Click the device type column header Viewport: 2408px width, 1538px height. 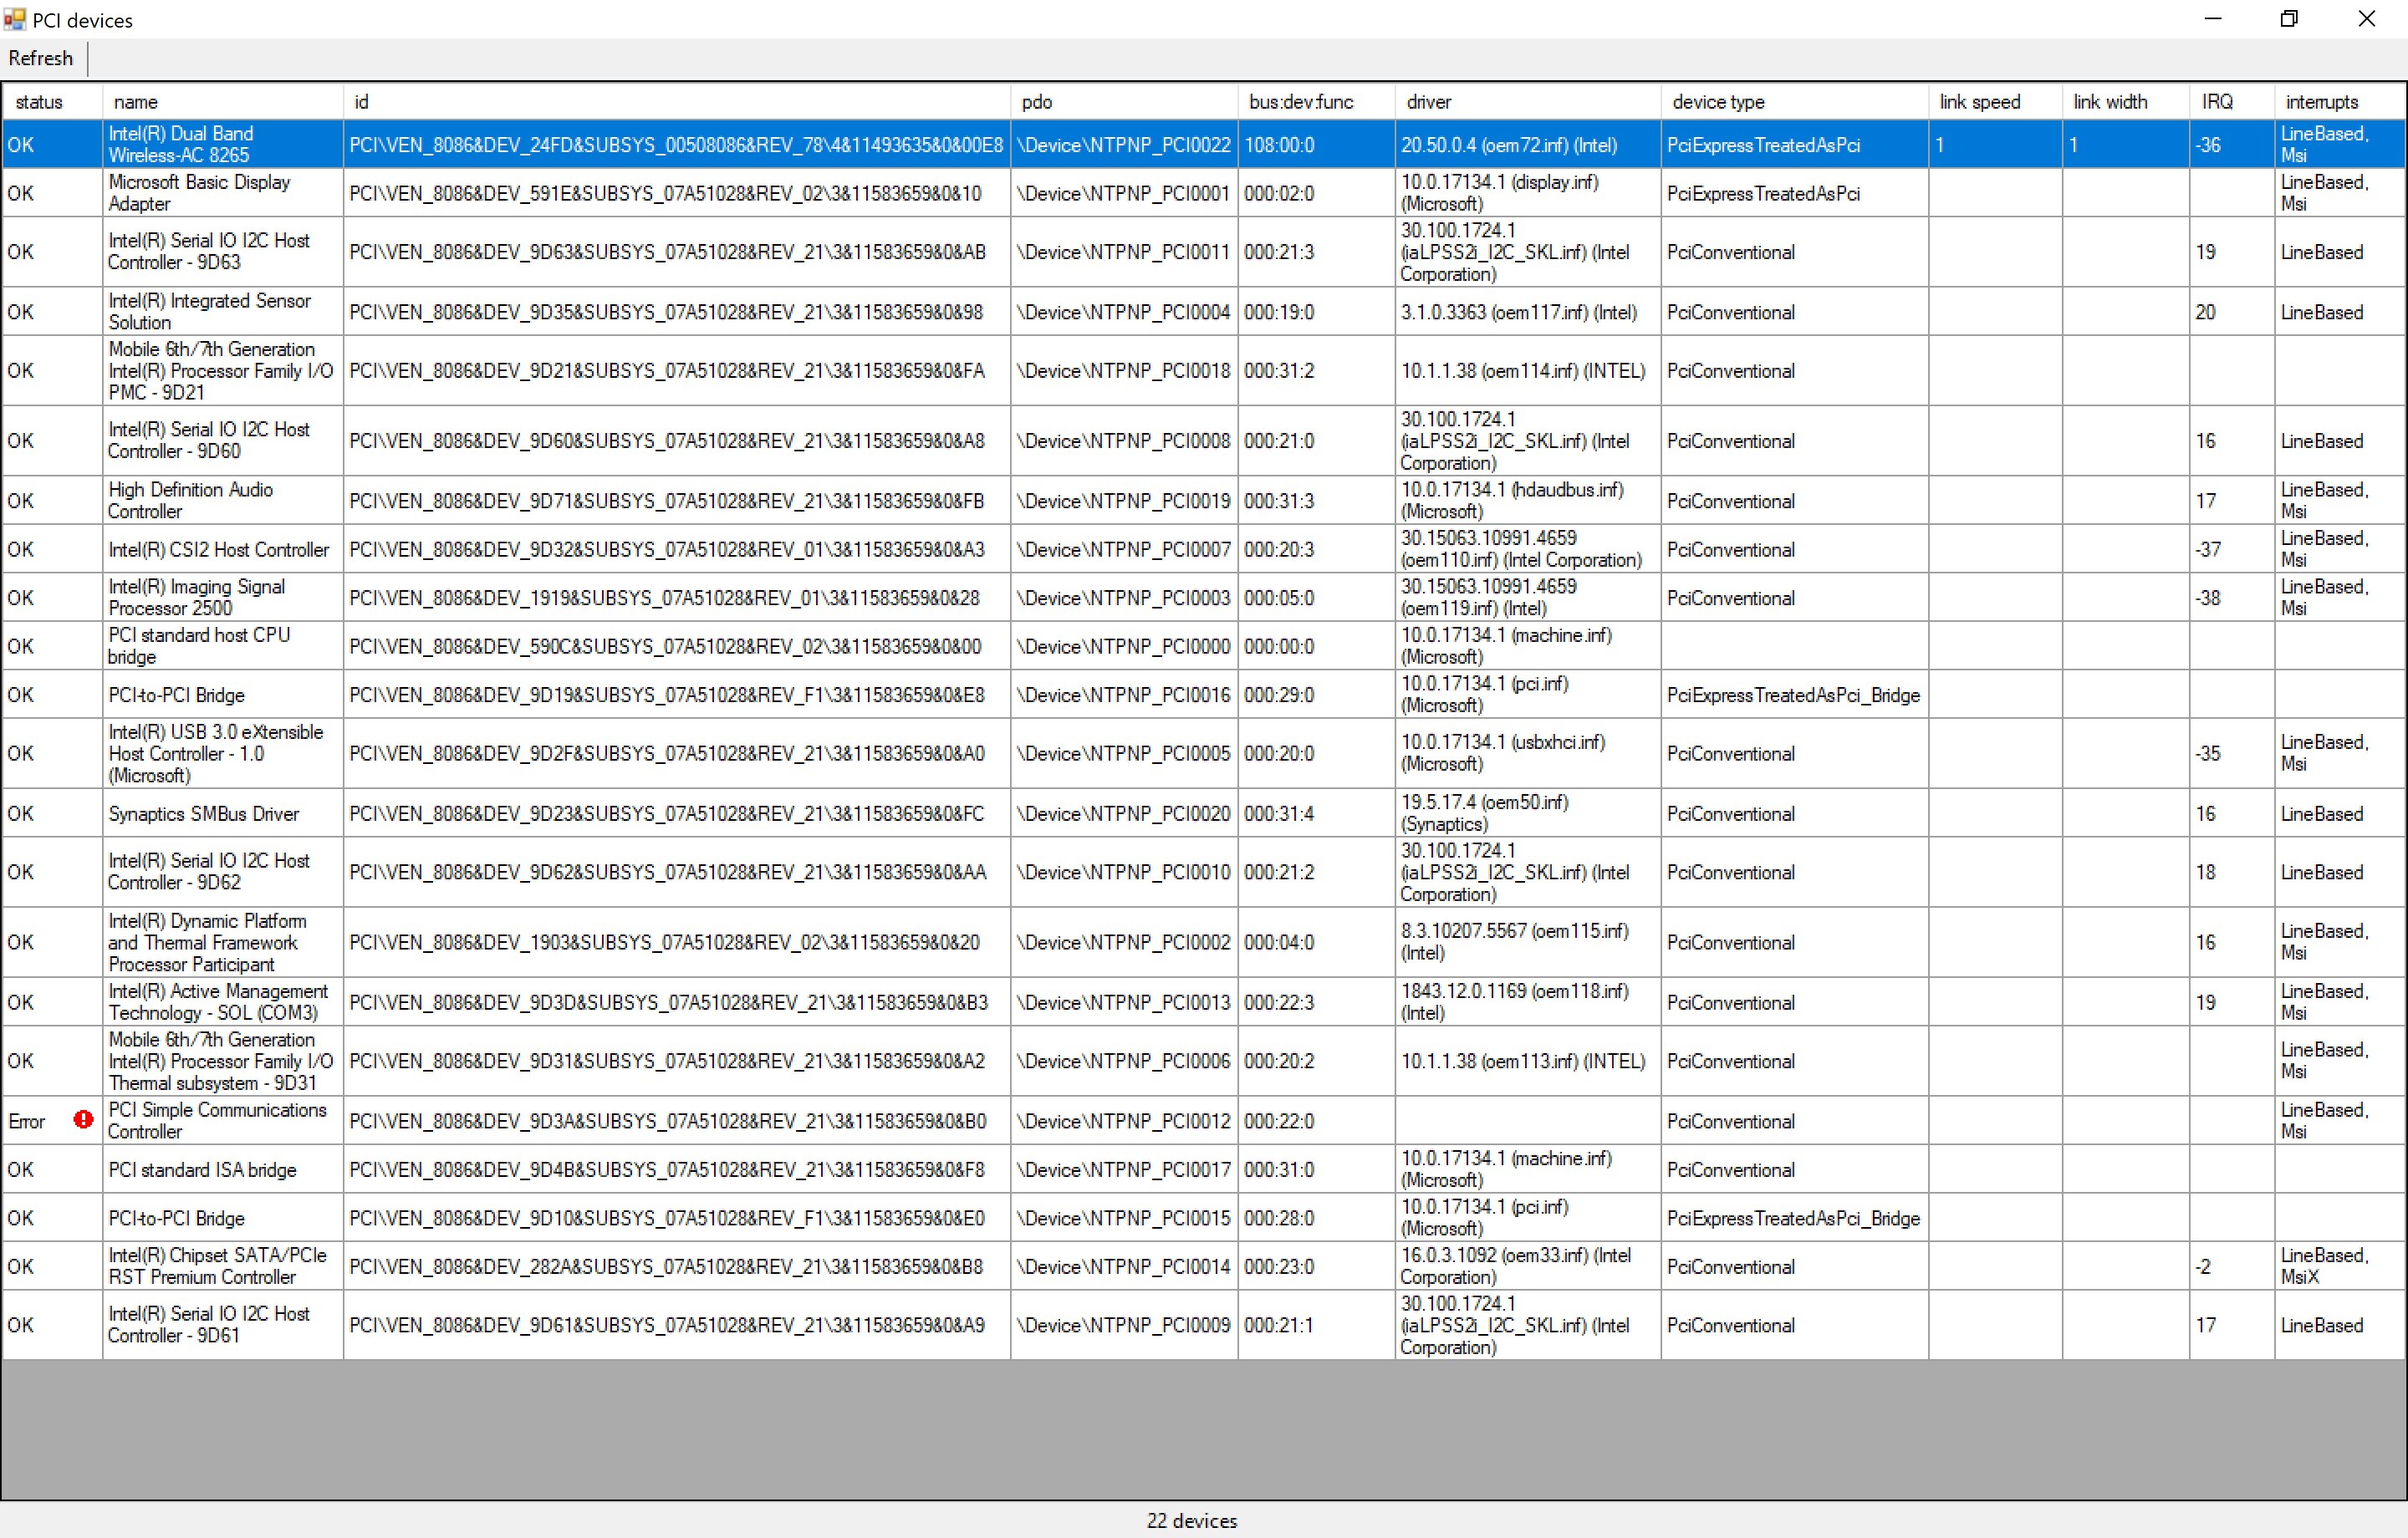coord(1794,102)
